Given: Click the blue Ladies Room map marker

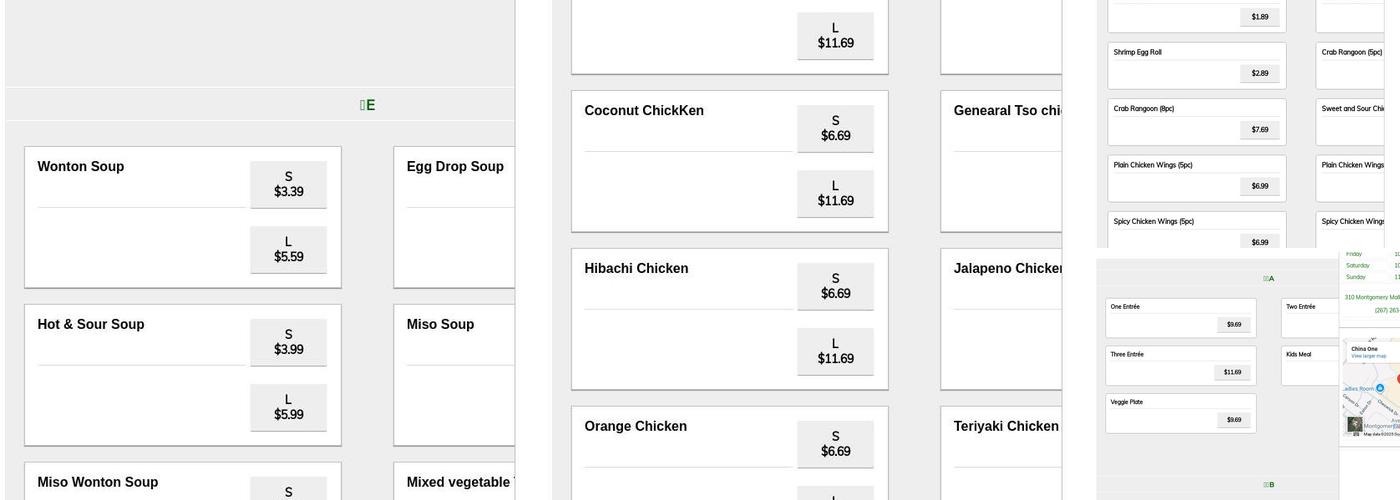Looking at the screenshot, I should pos(1380,388).
